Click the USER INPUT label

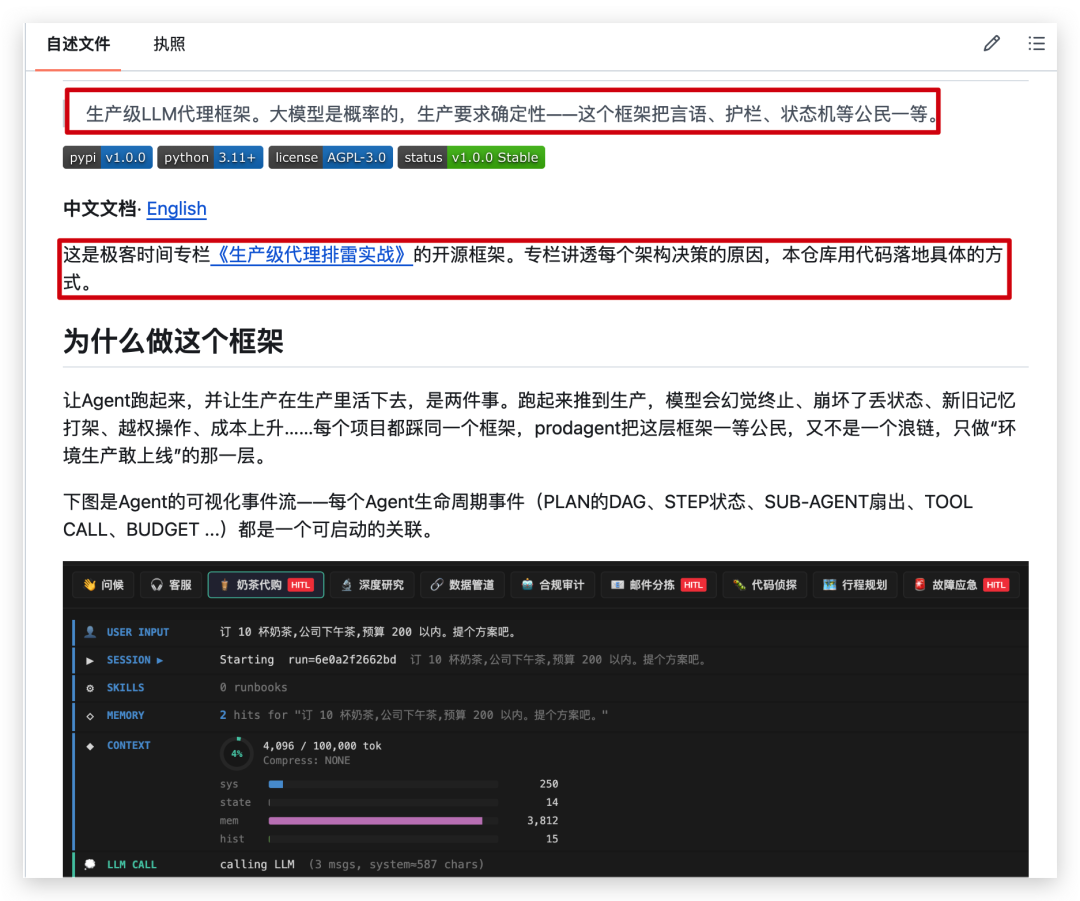(138, 632)
